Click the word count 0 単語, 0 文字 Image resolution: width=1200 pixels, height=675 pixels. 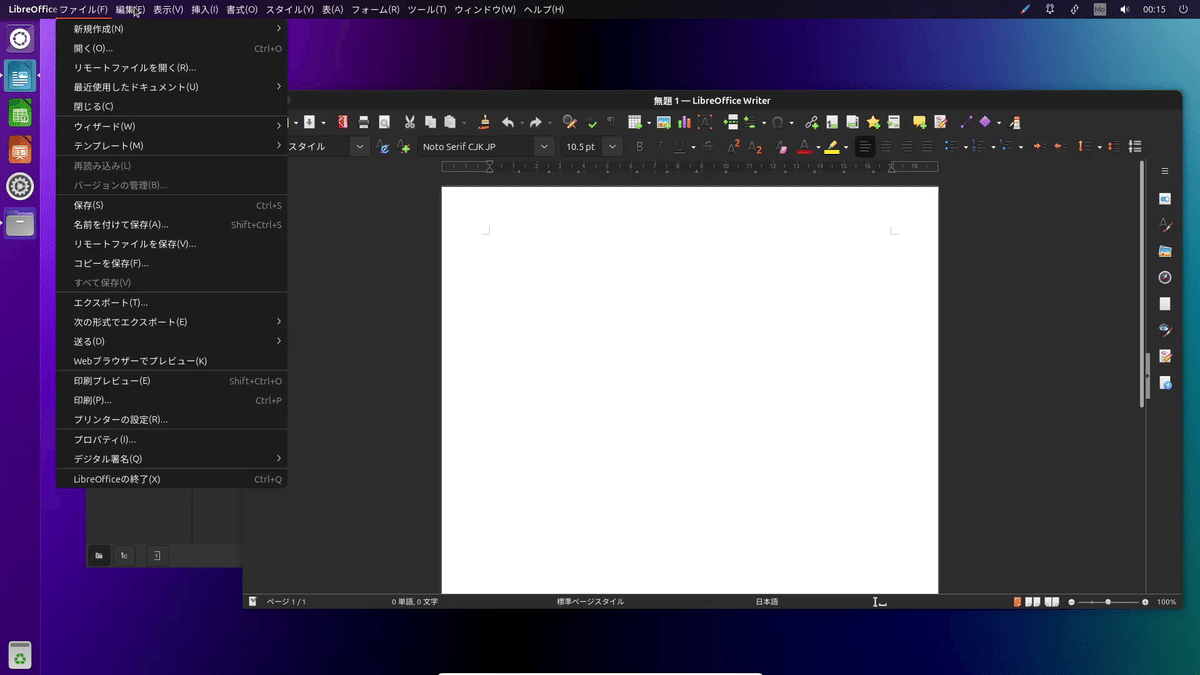tap(415, 602)
